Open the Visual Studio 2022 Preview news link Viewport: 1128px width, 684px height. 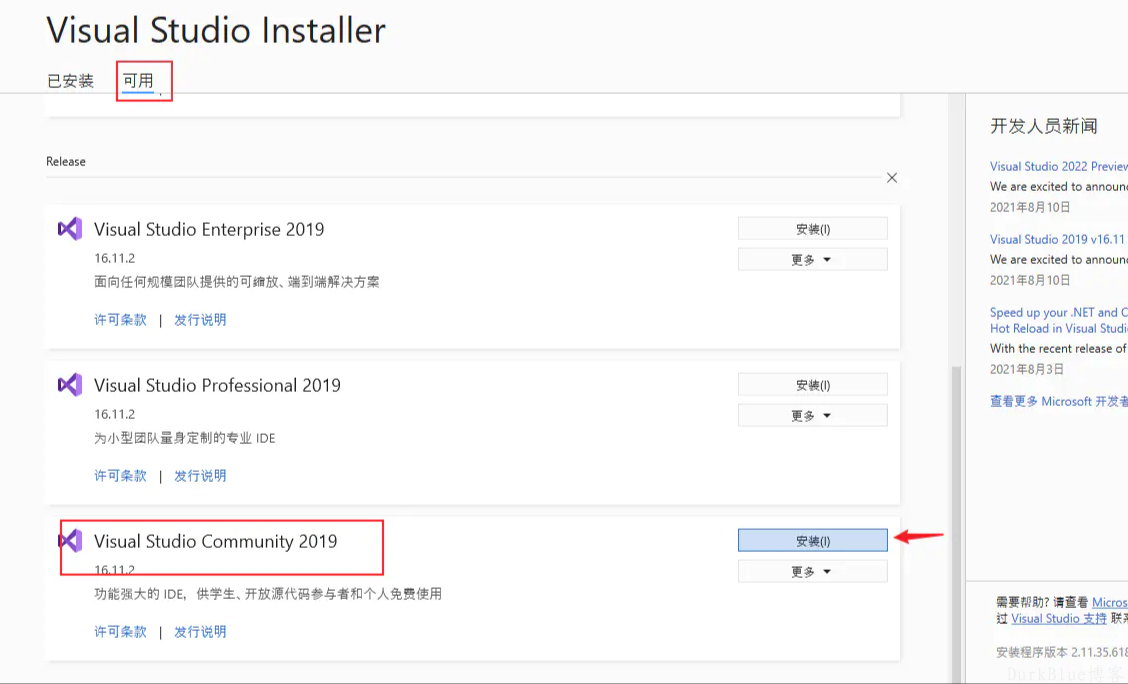(1058, 166)
